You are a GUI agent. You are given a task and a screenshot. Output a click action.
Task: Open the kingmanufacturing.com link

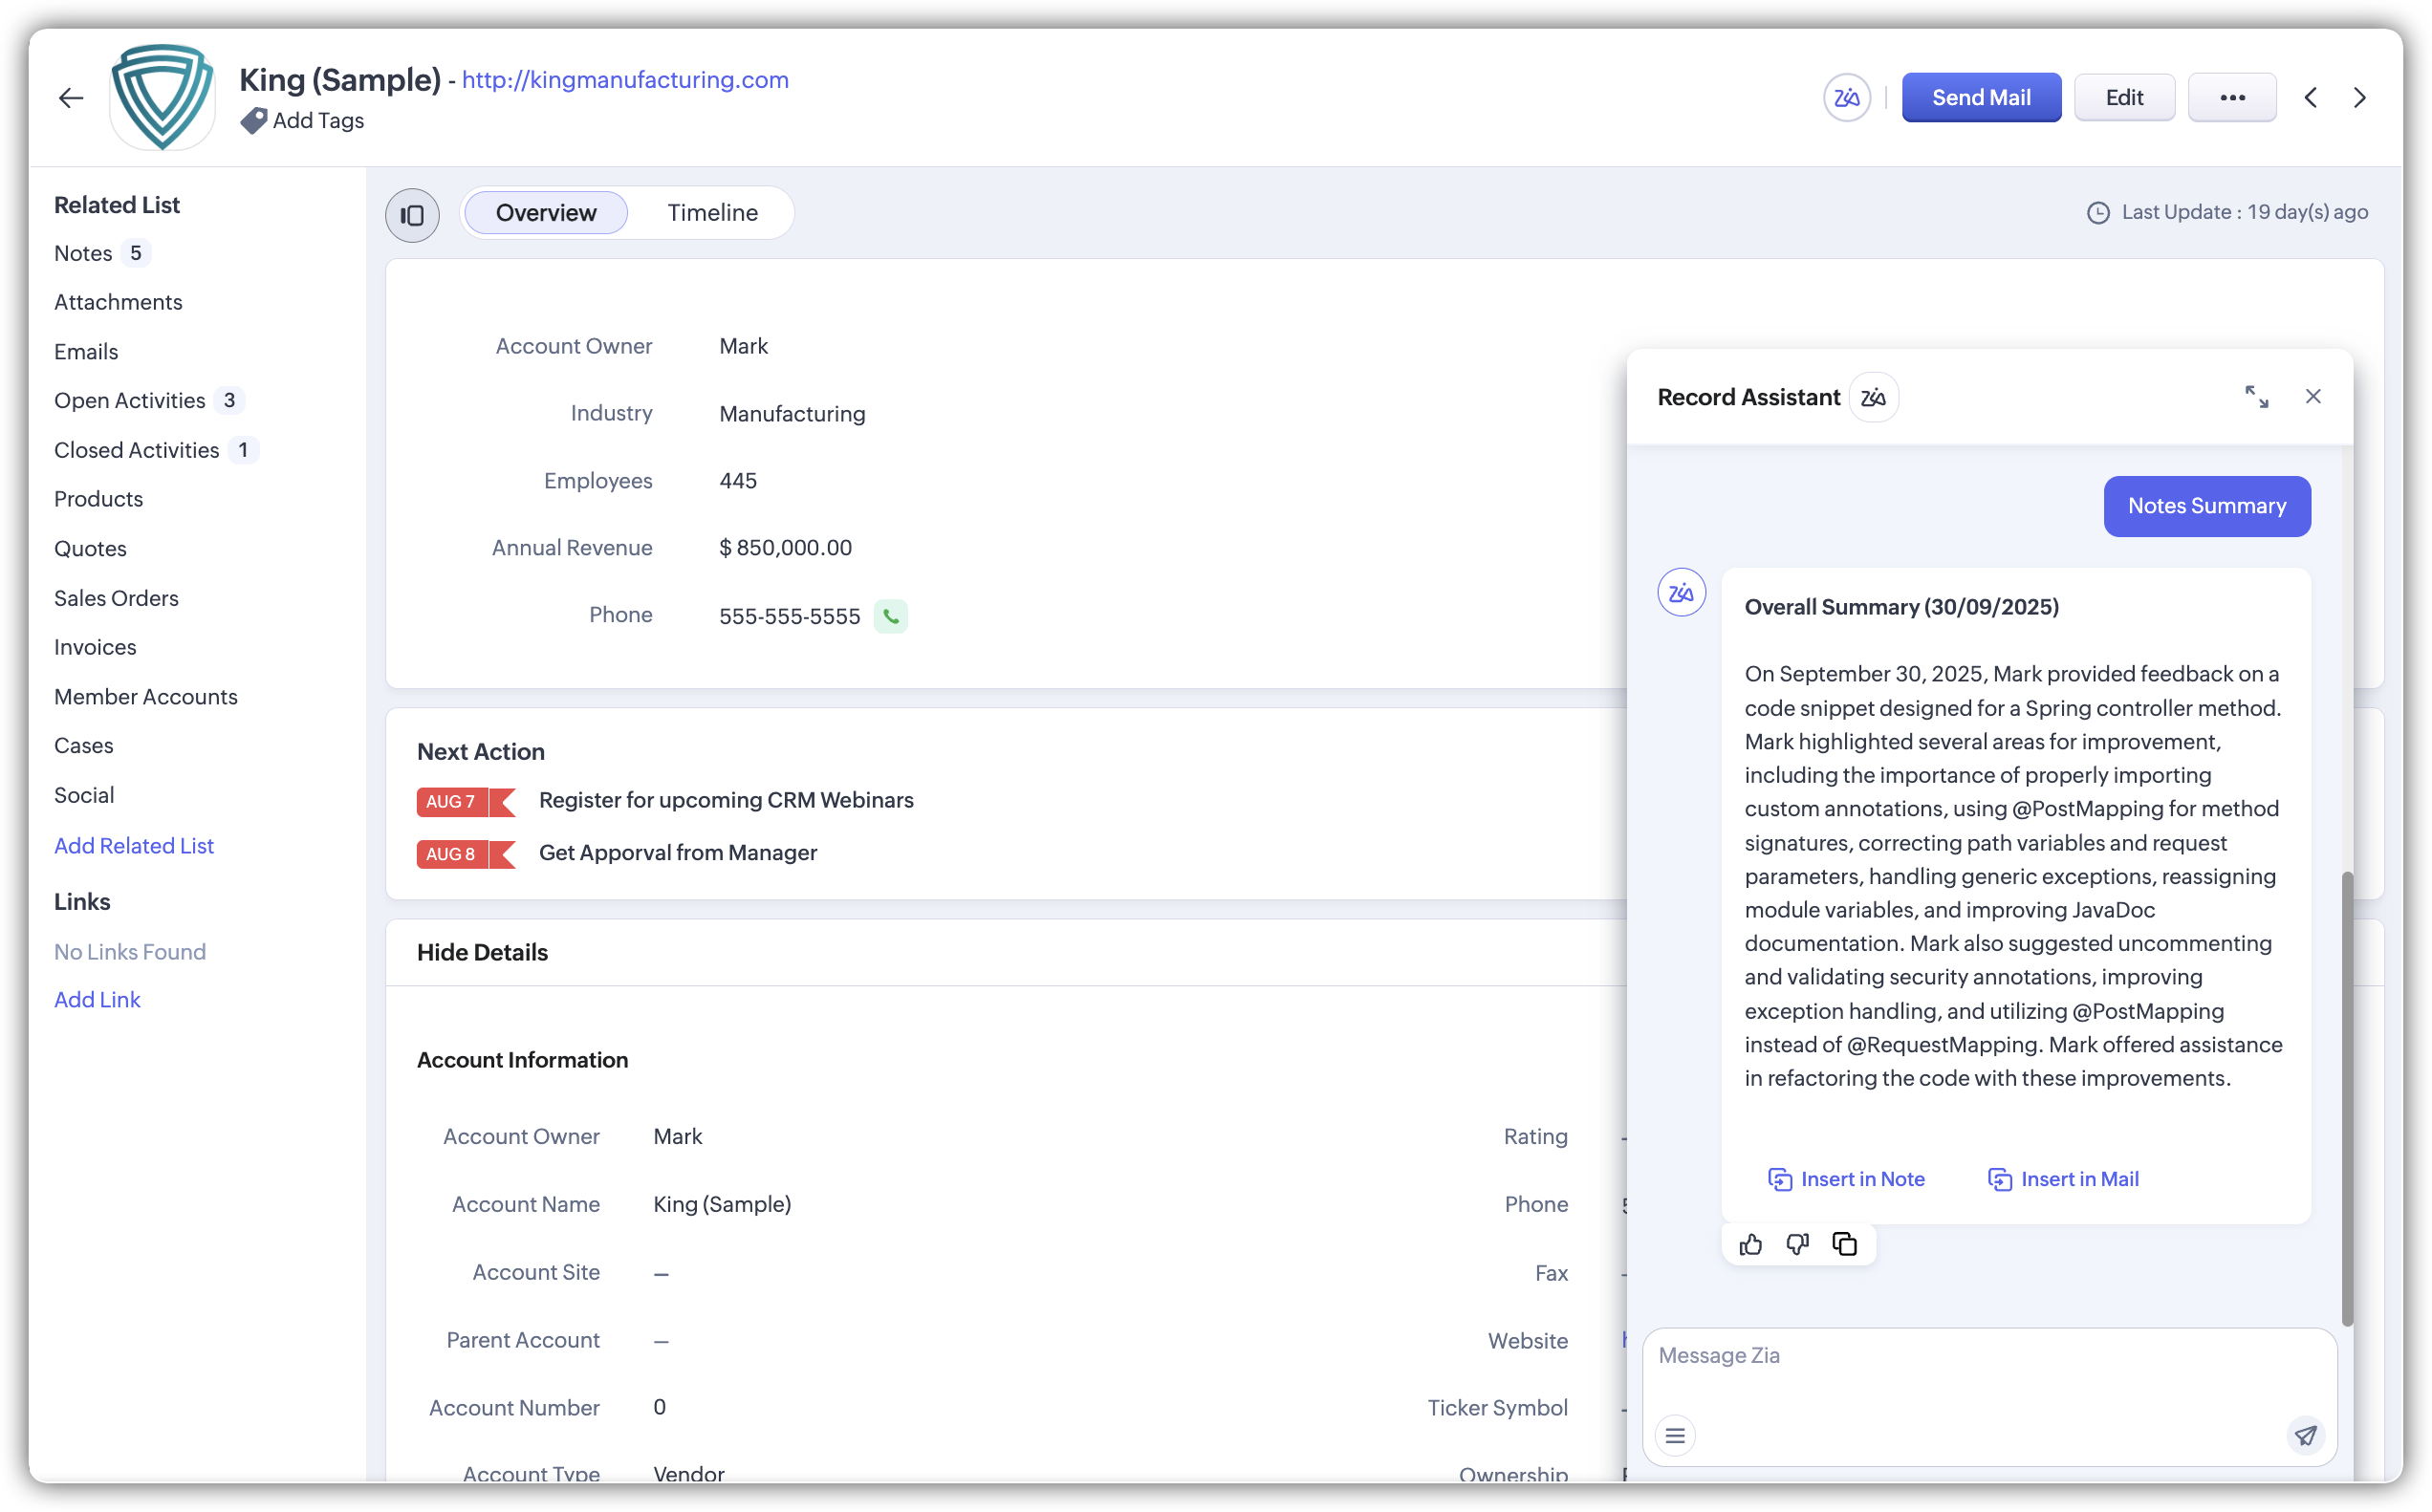625,80
